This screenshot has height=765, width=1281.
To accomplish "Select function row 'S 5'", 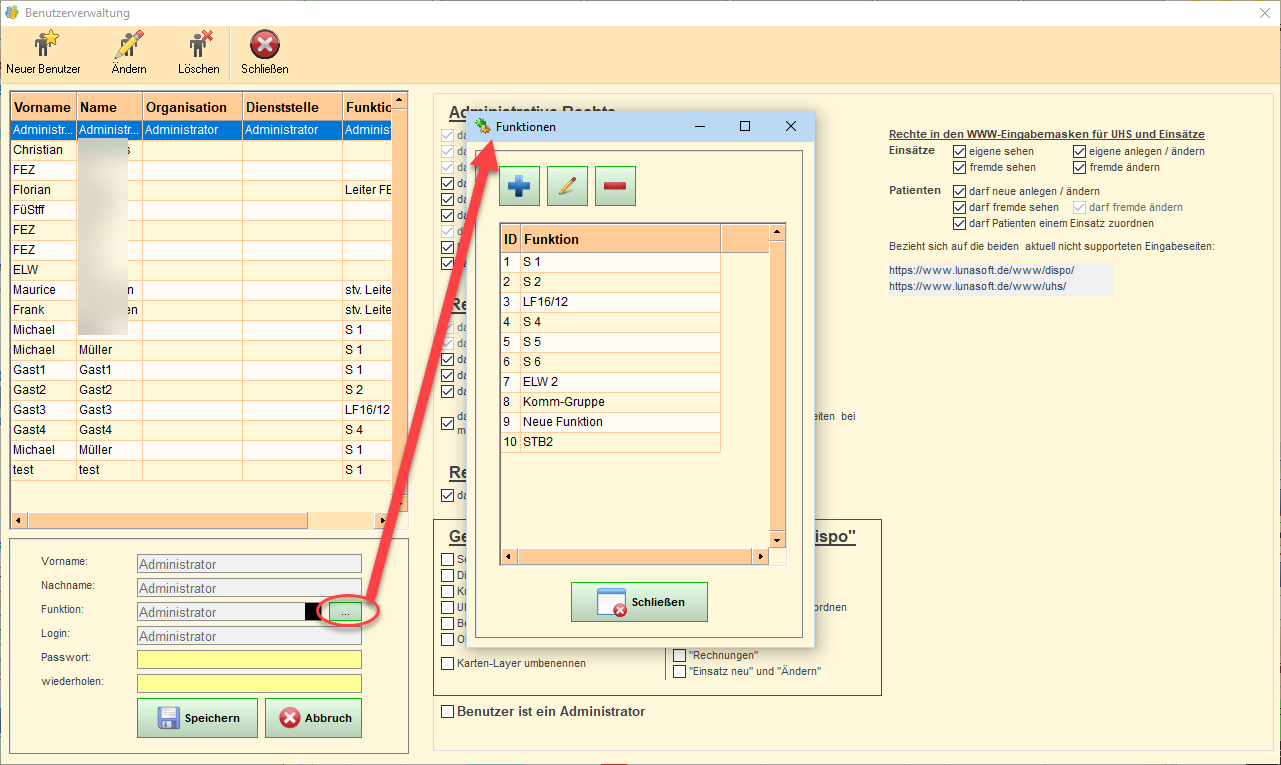I will pyautogui.click(x=610, y=342).
